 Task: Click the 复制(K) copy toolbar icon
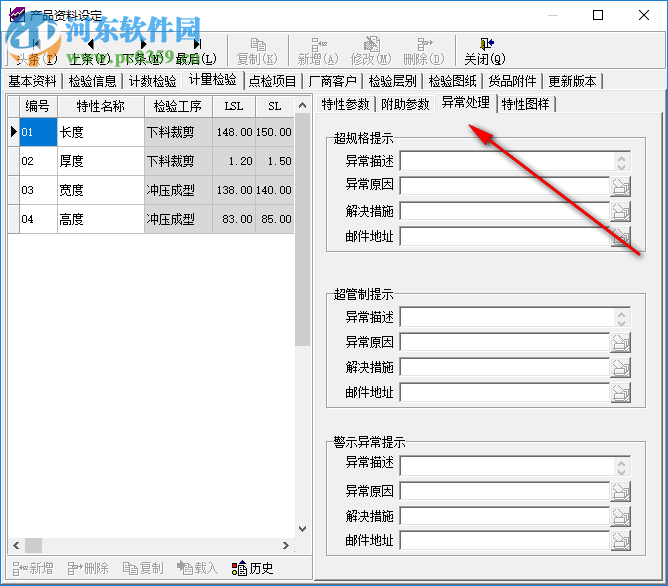[x=257, y=51]
